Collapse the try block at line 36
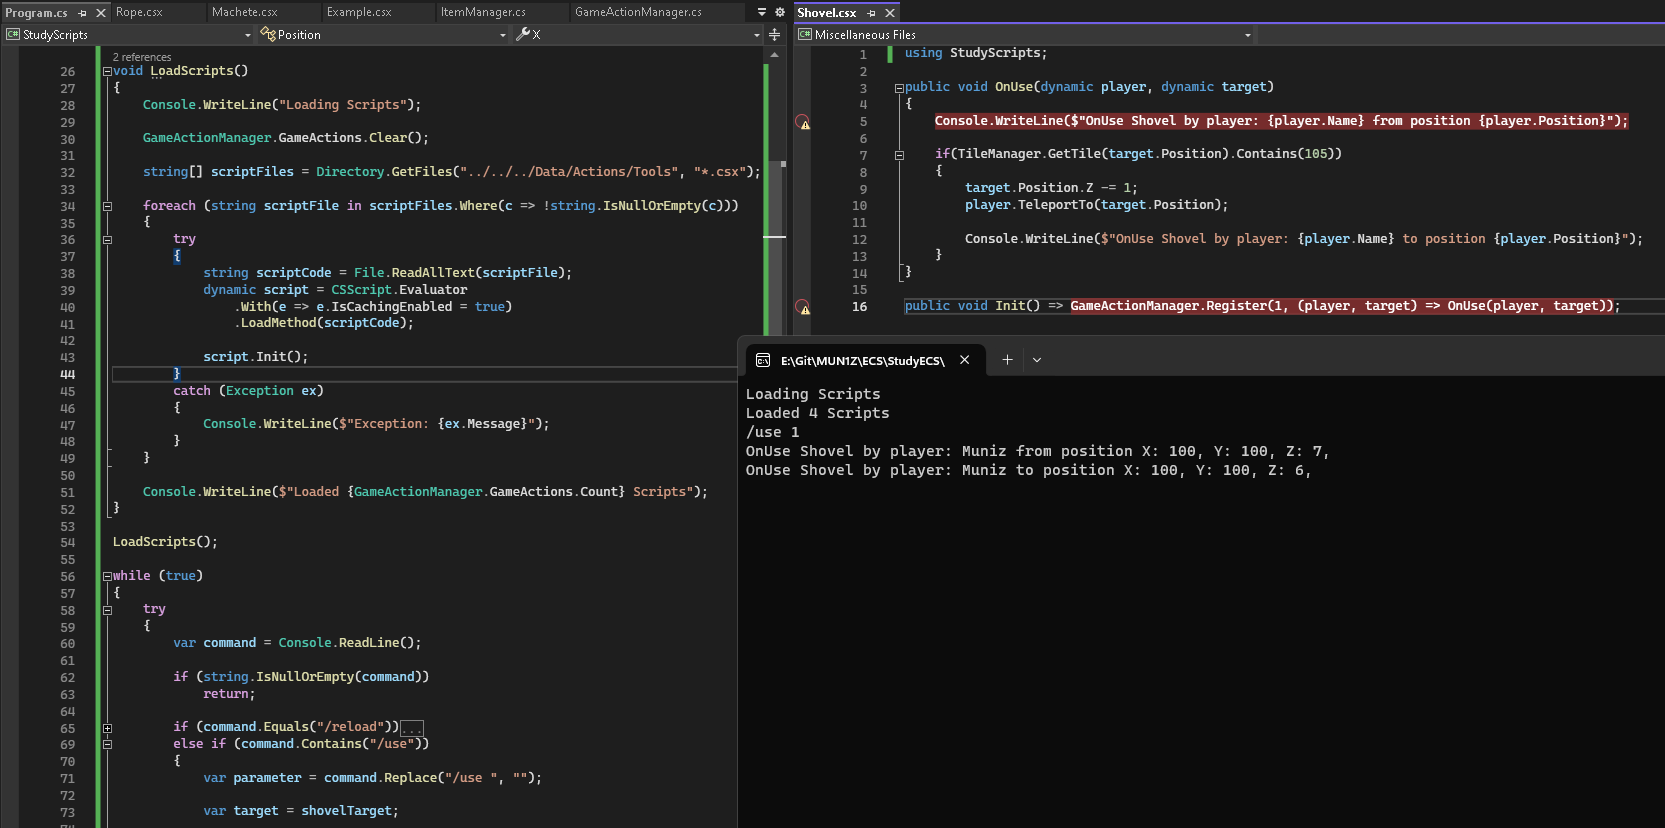 click(107, 240)
